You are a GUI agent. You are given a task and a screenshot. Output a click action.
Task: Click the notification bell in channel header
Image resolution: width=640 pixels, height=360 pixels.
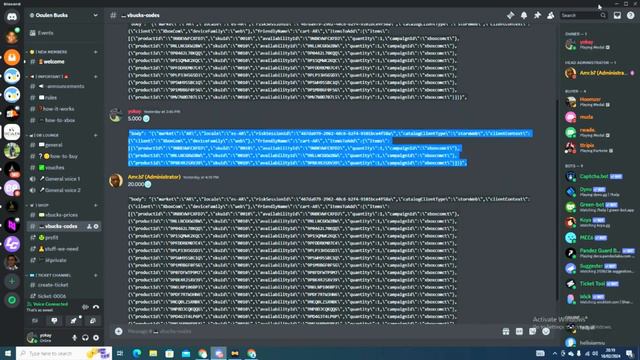coord(524,16)
